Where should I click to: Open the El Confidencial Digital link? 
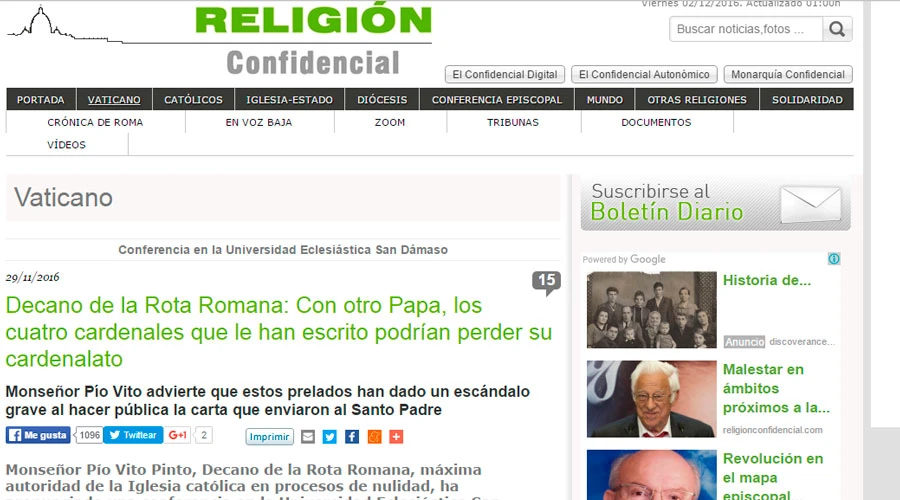(505, 75)
